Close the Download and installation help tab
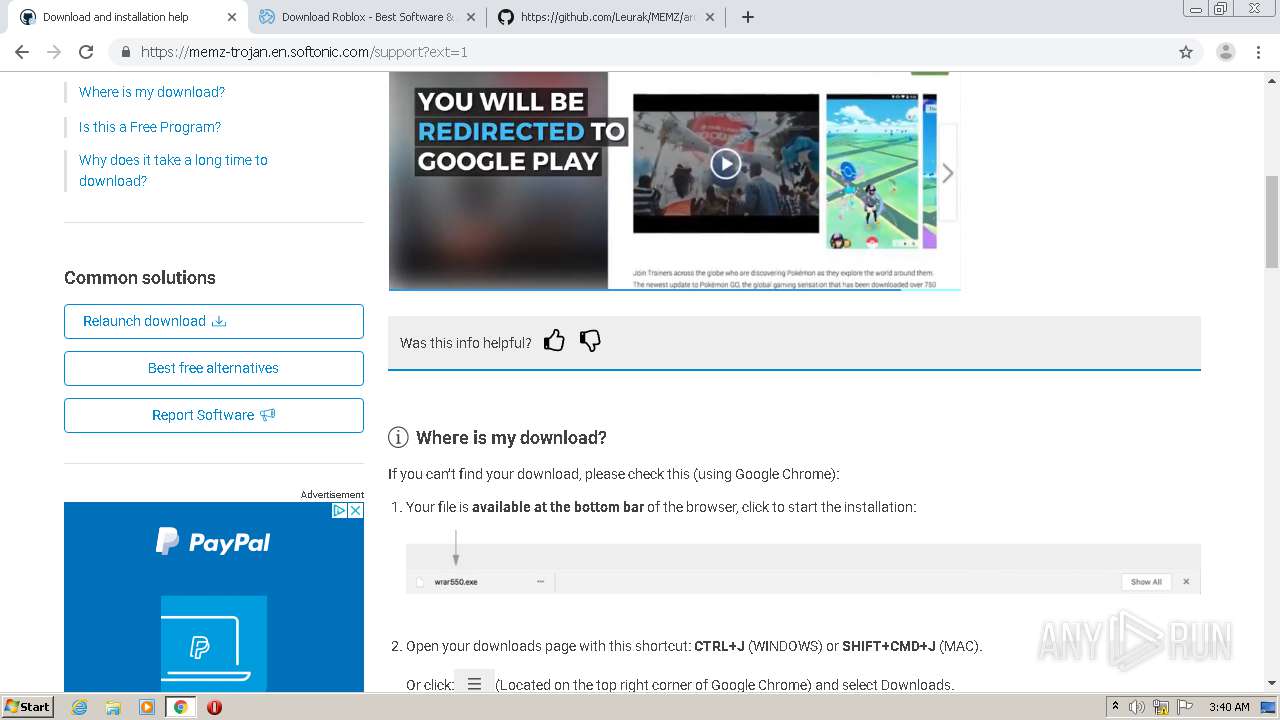The image size is (1280, 720). 232,17
